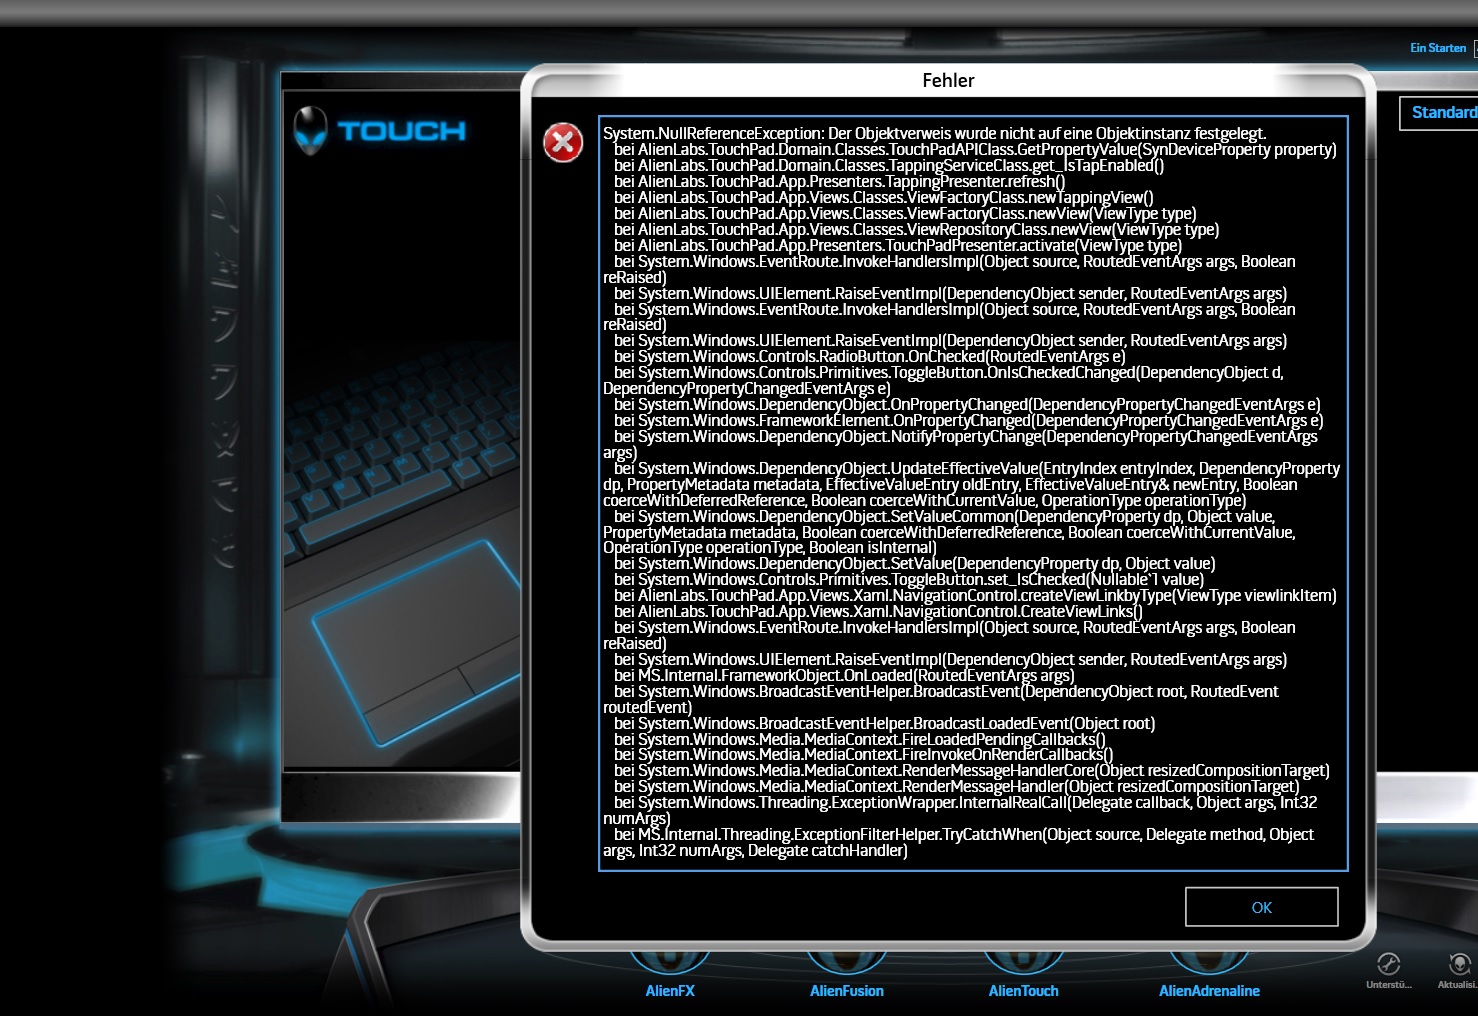The image size is (1478, 1016).
Task: Click the Unterstü... support wrench icon
Action: pos(1388,965)
